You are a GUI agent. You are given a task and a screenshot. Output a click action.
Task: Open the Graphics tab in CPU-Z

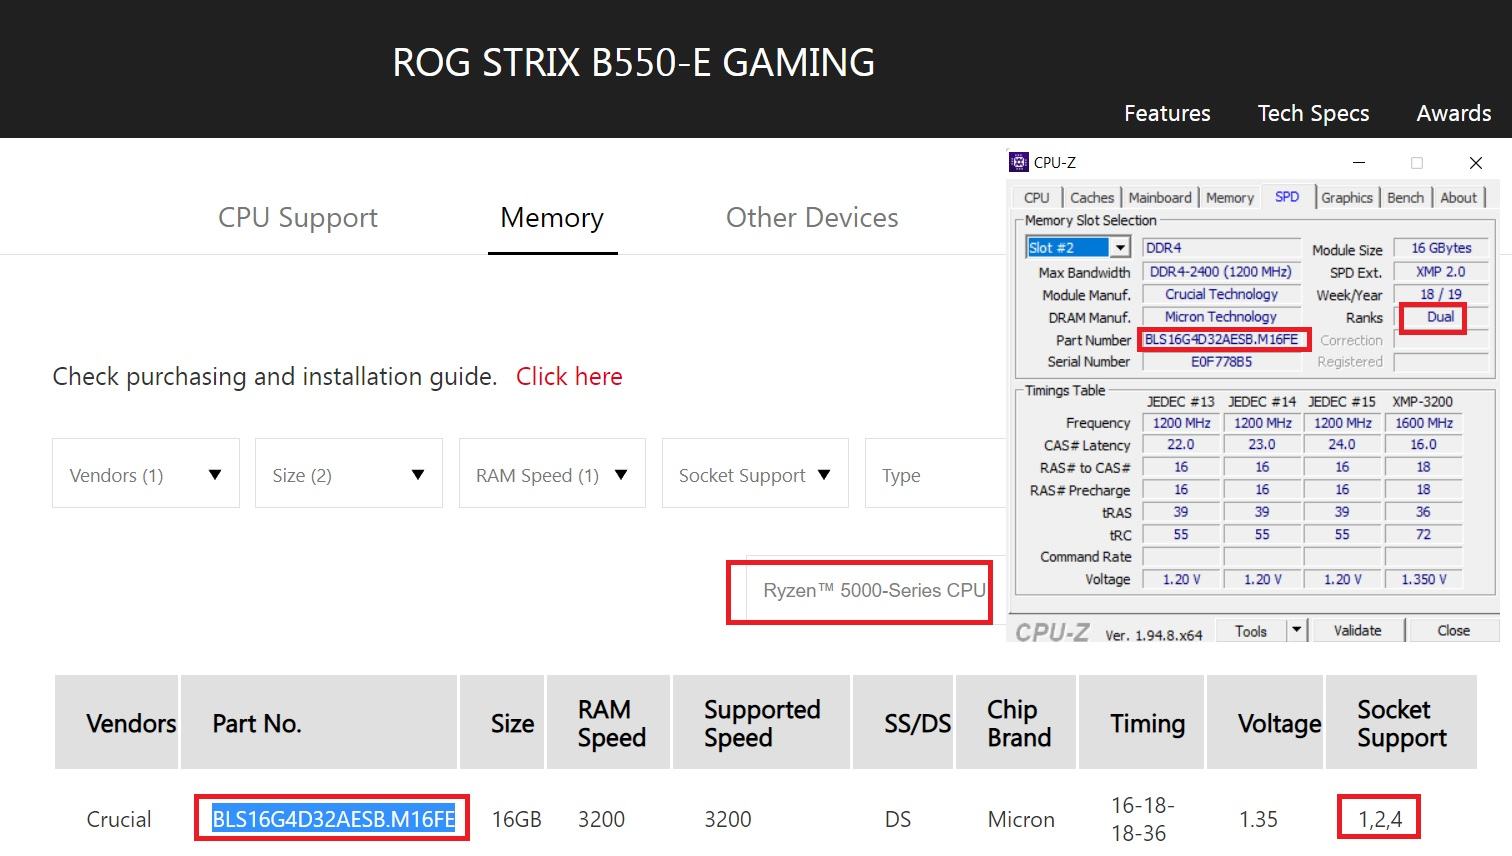tap(1347, 198)
